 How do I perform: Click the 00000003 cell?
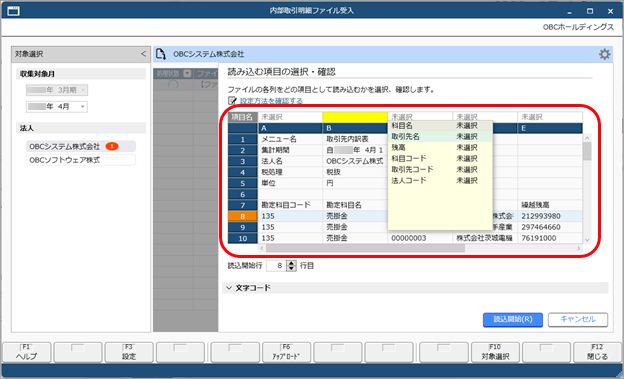click(x=420, y=238)
